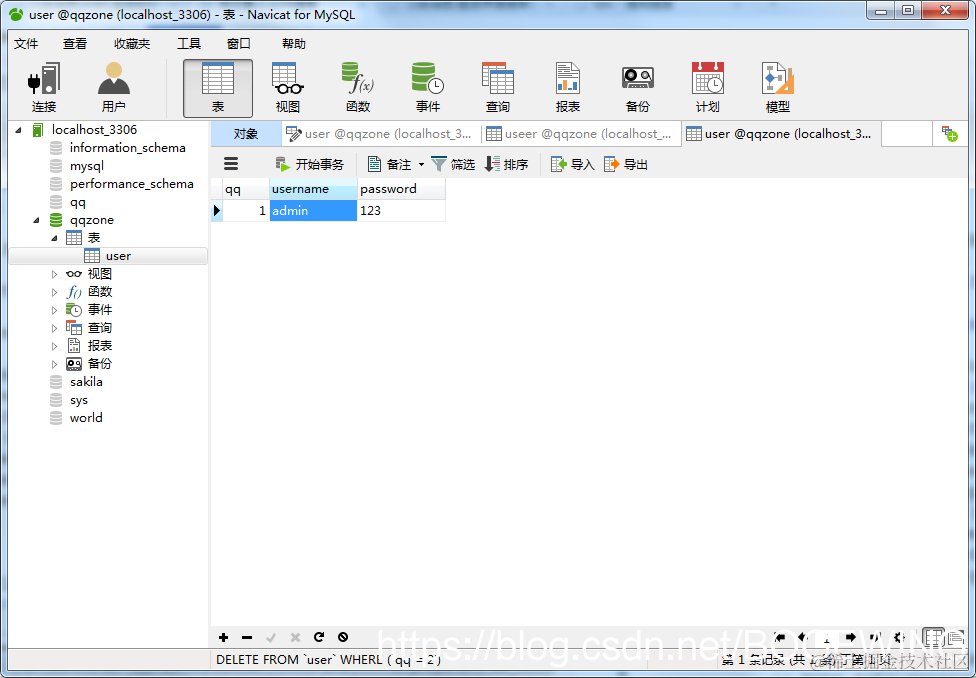Open the 工具 menu
This screenshot has width=976, height=678.
[x=189, y=44]
